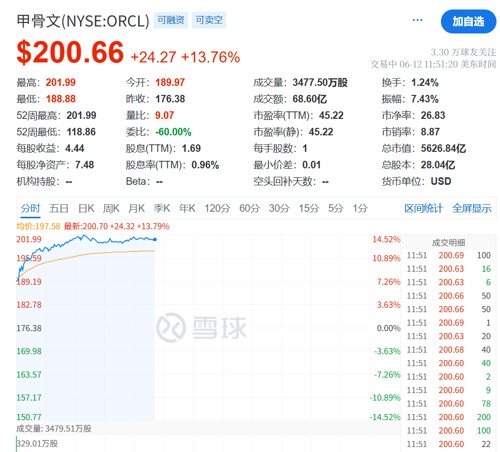500x452 pixels.
Task: Click the 成交额 value 68.60亿
Action: (x=309, y=99)
